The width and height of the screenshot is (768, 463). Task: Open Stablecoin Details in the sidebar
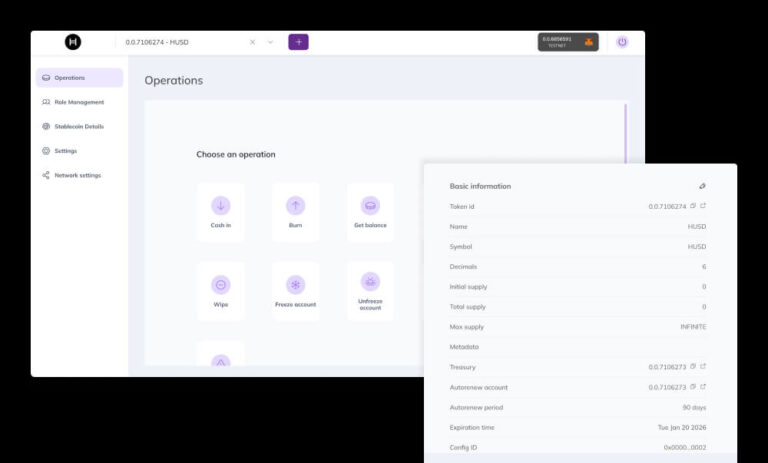pos(79,126)
